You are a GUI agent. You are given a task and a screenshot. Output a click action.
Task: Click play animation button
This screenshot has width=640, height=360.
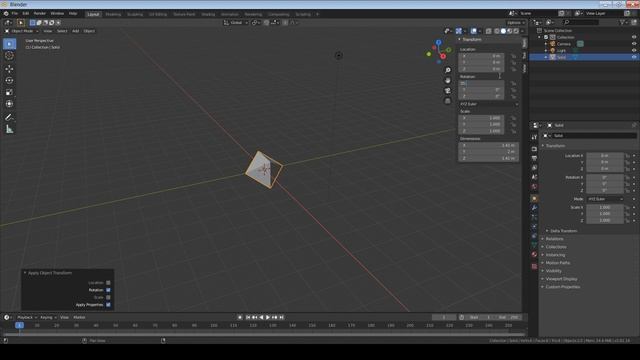click(x=268, y=317)
